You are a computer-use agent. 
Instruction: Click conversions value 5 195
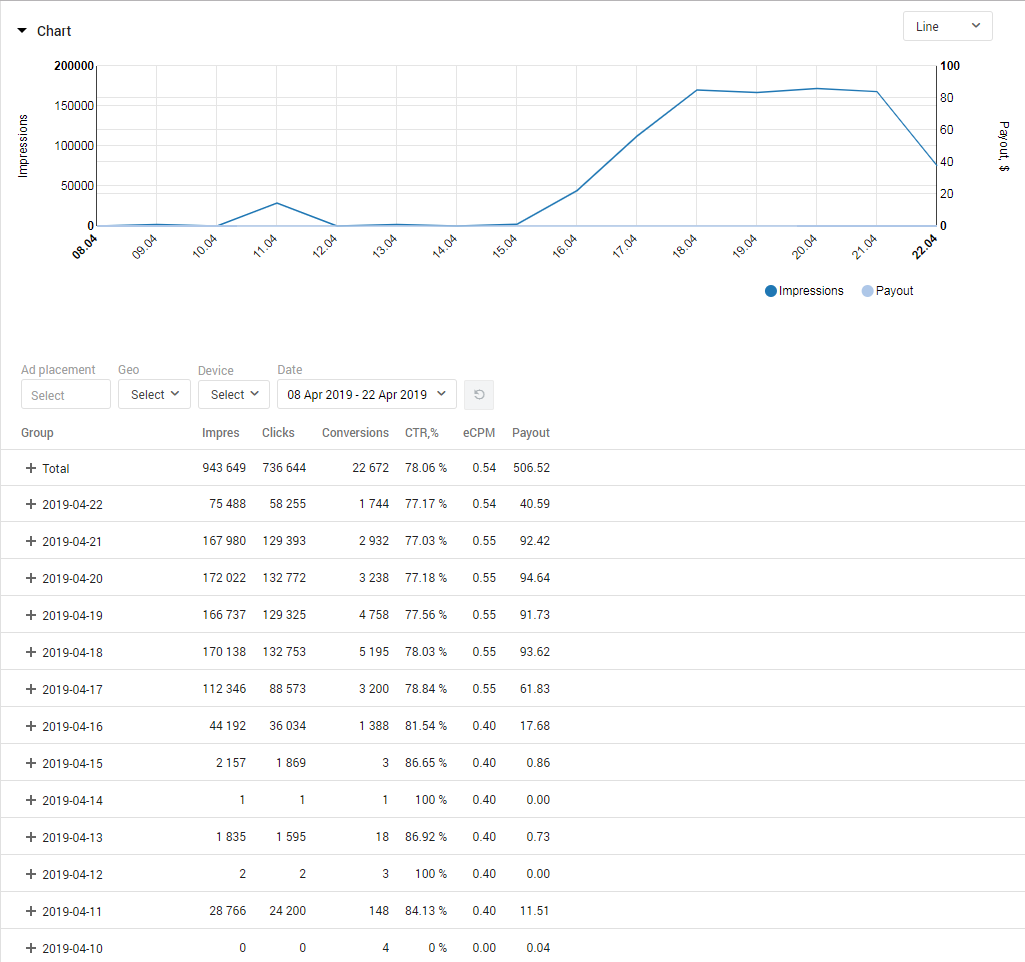tap(374, 652)
